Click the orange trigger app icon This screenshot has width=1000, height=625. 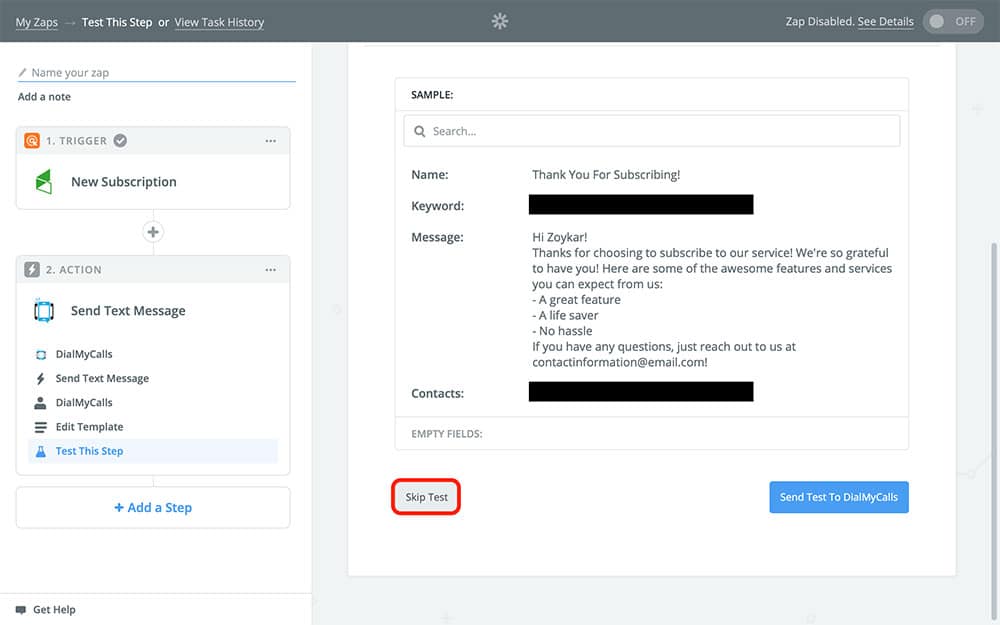32,141
